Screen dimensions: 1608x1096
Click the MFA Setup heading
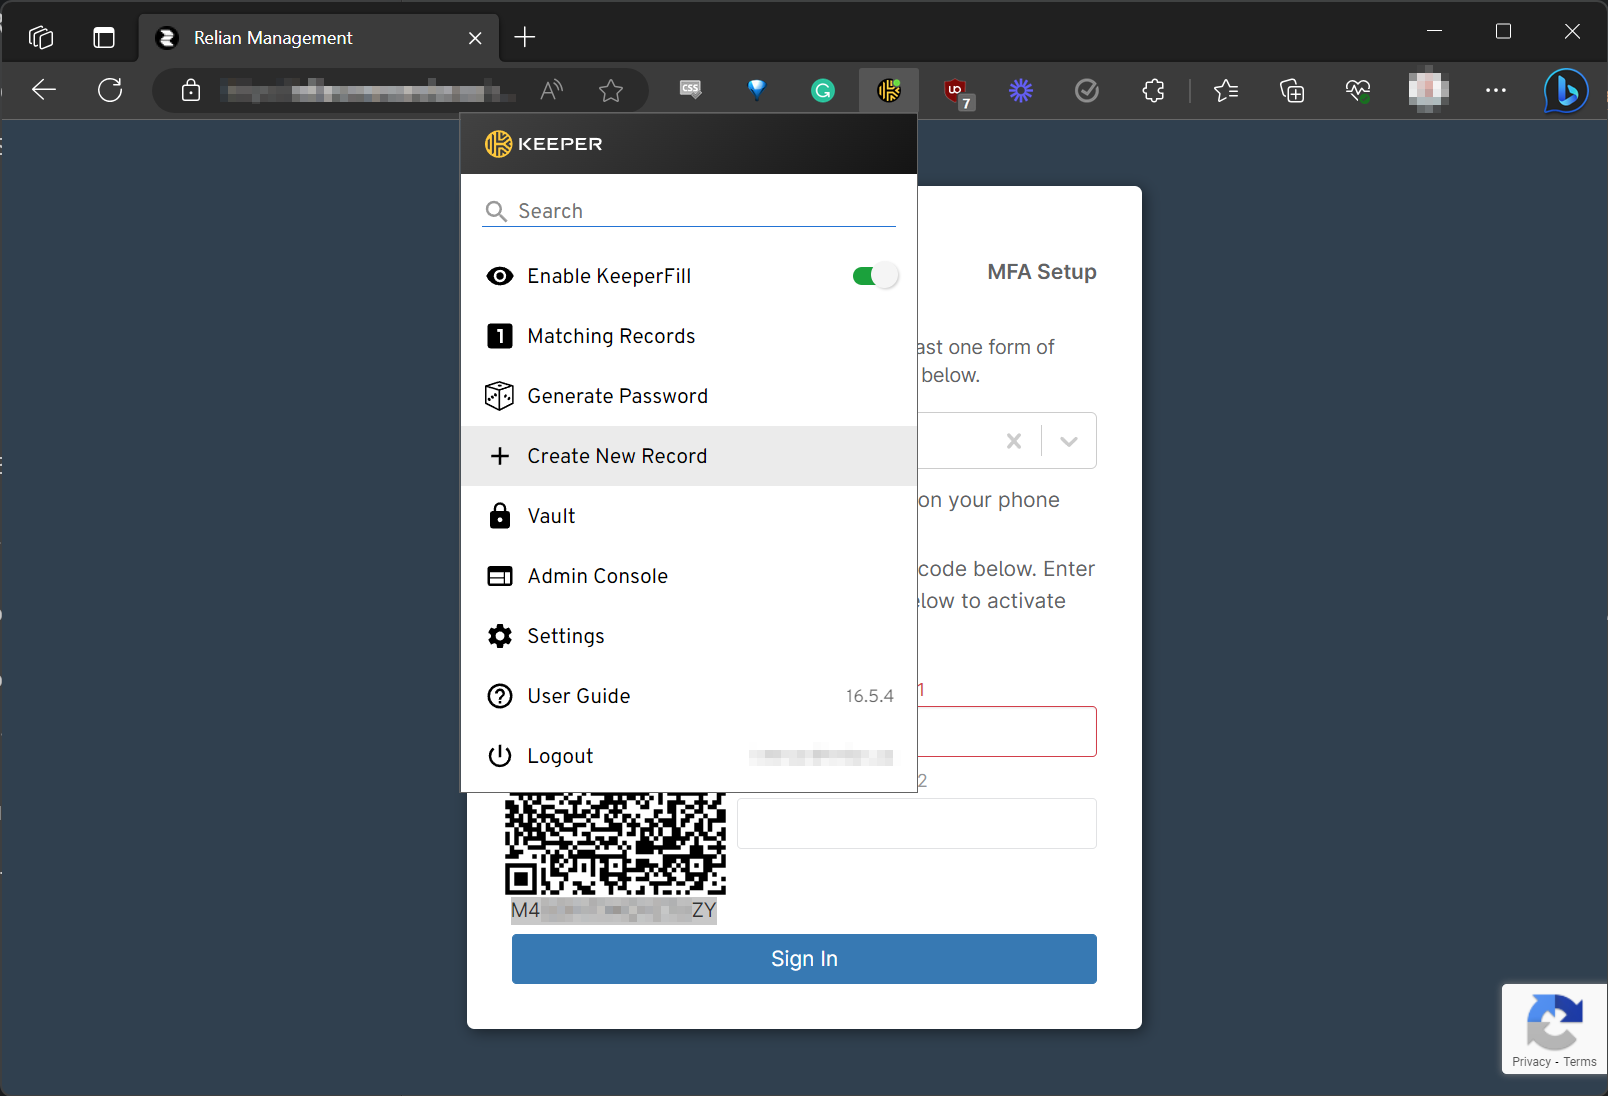point(1042,272)
